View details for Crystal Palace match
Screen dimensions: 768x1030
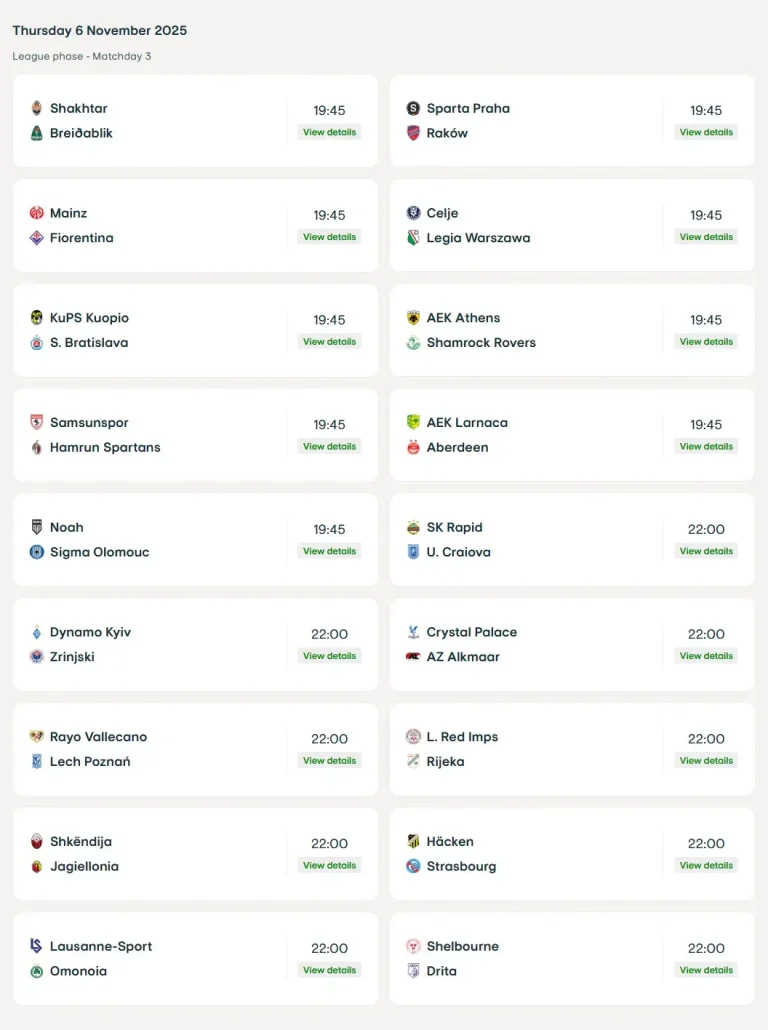tap(706, 656)
